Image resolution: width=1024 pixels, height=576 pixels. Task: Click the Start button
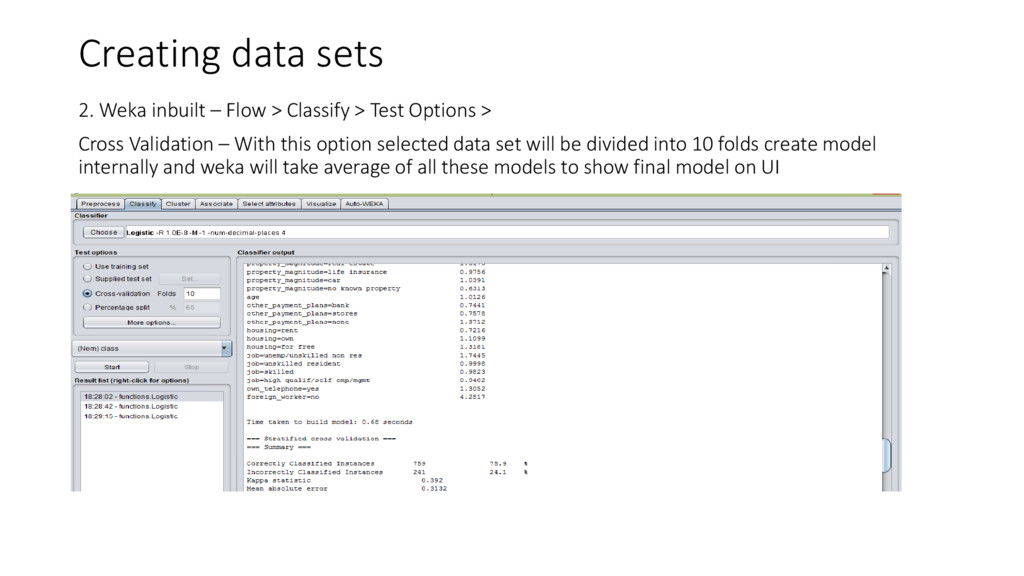tap(112, 367)
